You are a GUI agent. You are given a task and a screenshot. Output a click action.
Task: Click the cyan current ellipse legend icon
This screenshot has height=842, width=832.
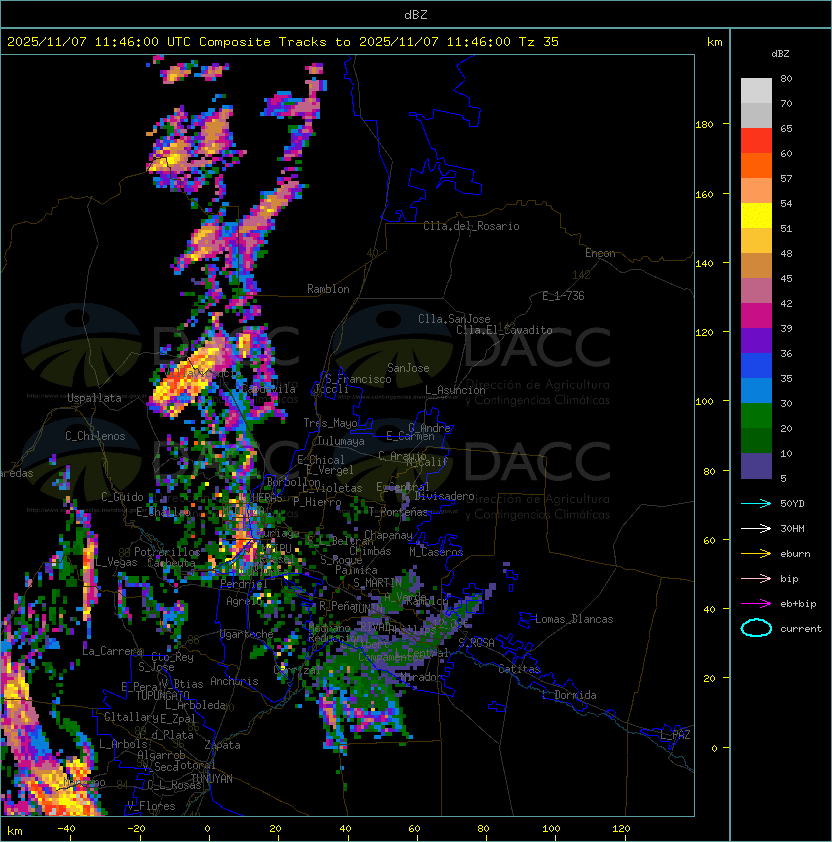pos(756,628)
